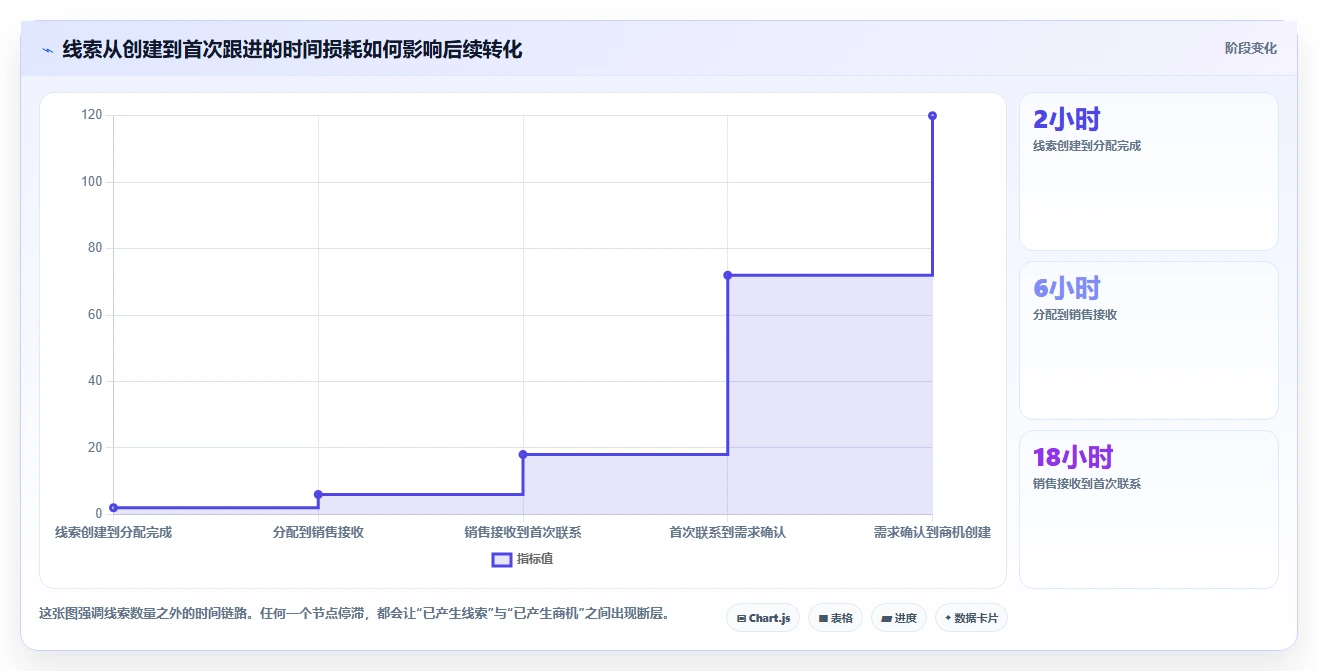This screenshot has width=1318, height=671.
Task: Click y-axis value 80
Action: [x=95, y=248]
